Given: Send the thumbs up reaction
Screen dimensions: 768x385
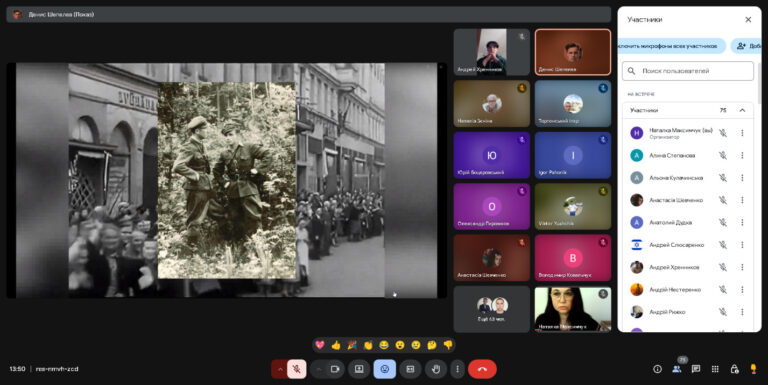Looking at the screenshot, I should (x=336, y=345).
